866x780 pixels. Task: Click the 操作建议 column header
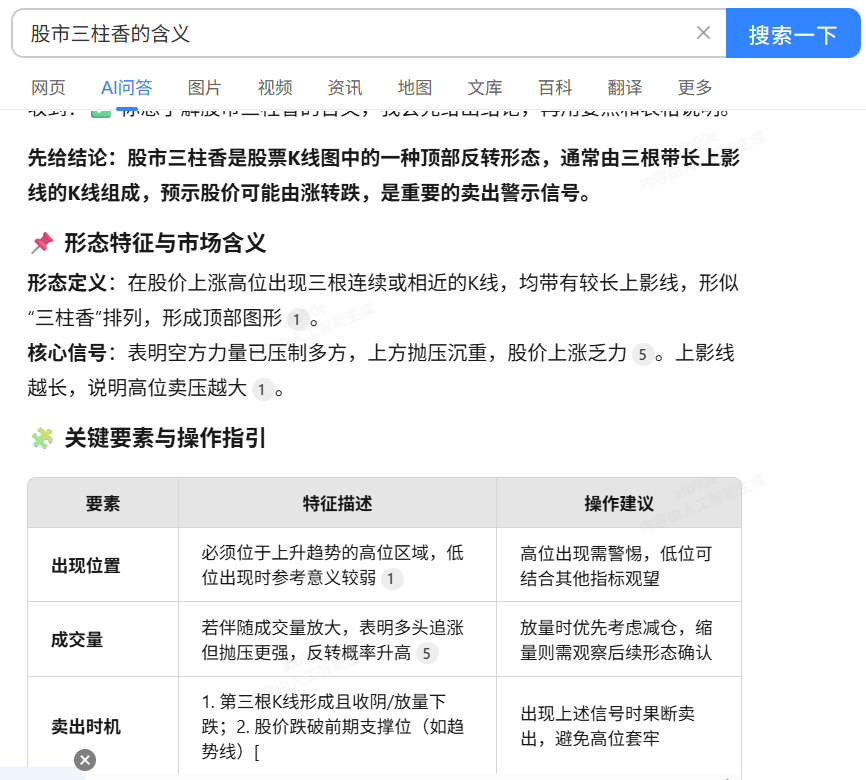click(x=619, y=503)
